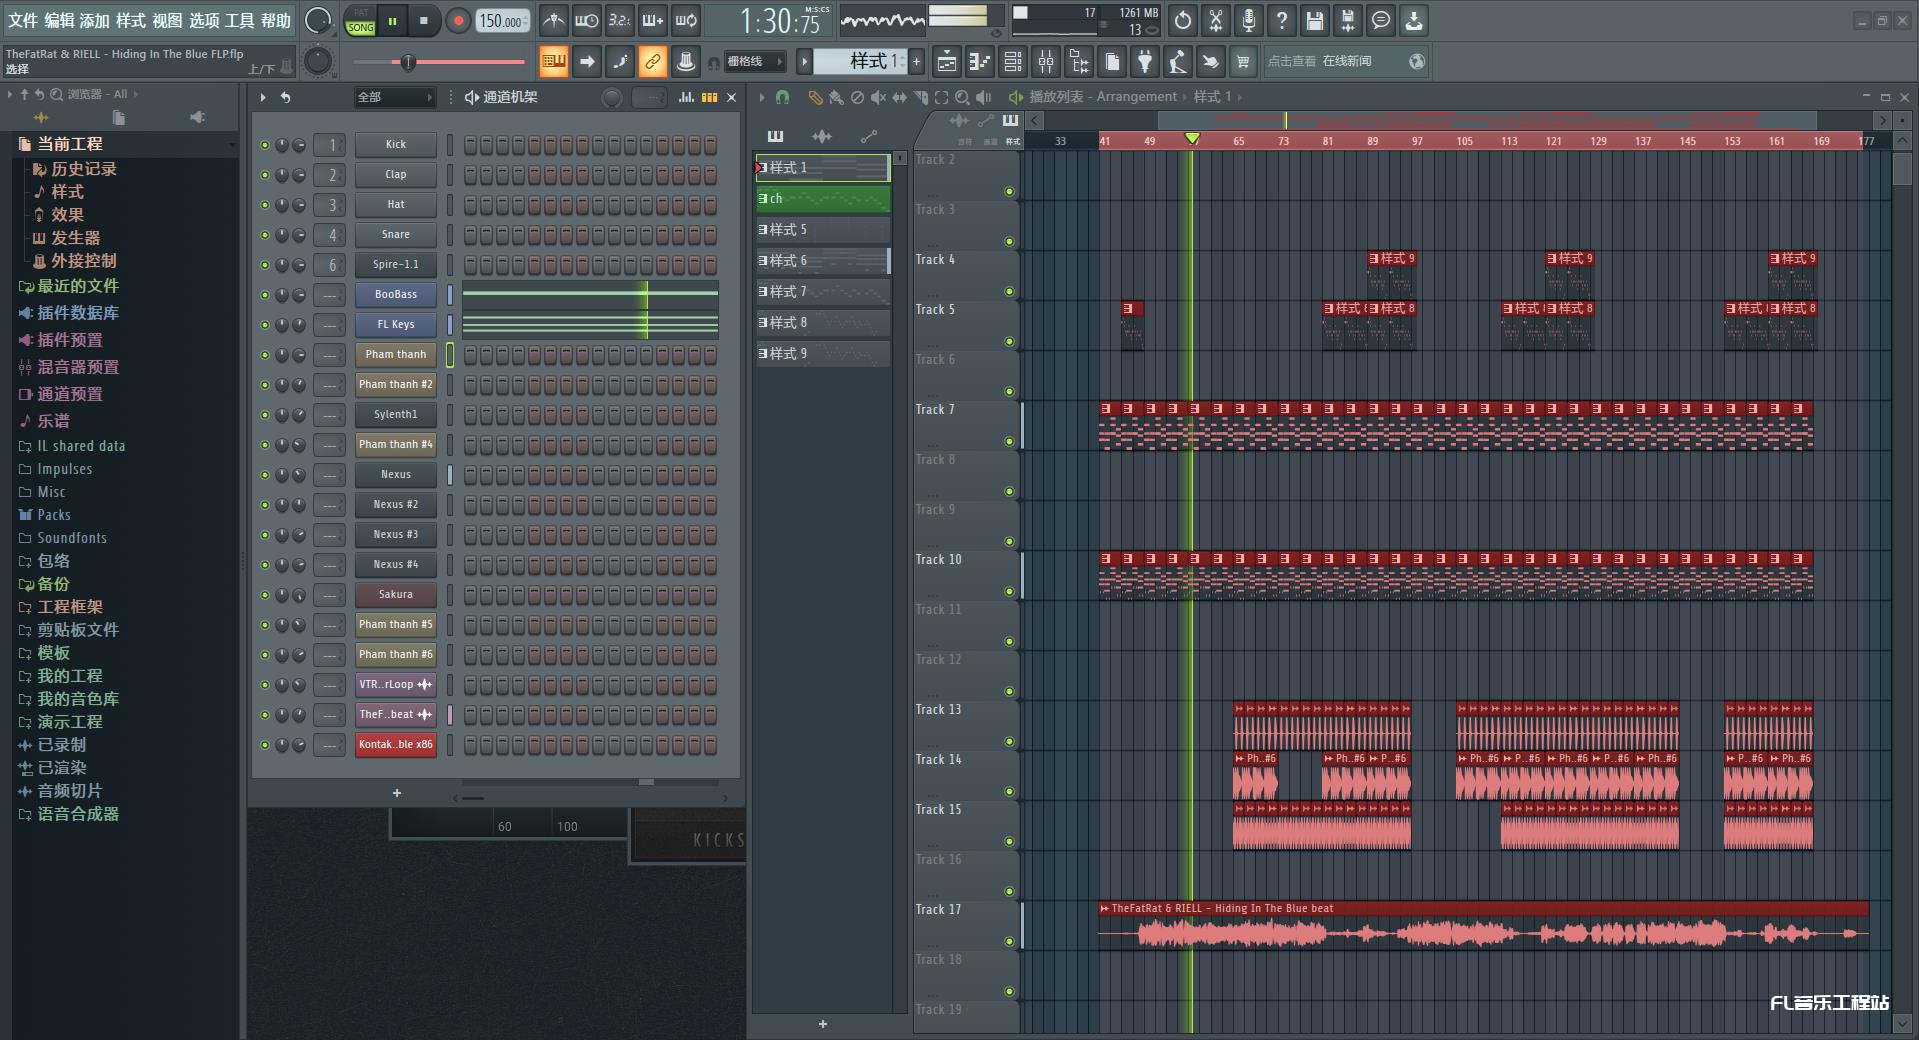Select the mute tool in playlist toolbar
This screenshot has height=1040, width=1919.
877,97
